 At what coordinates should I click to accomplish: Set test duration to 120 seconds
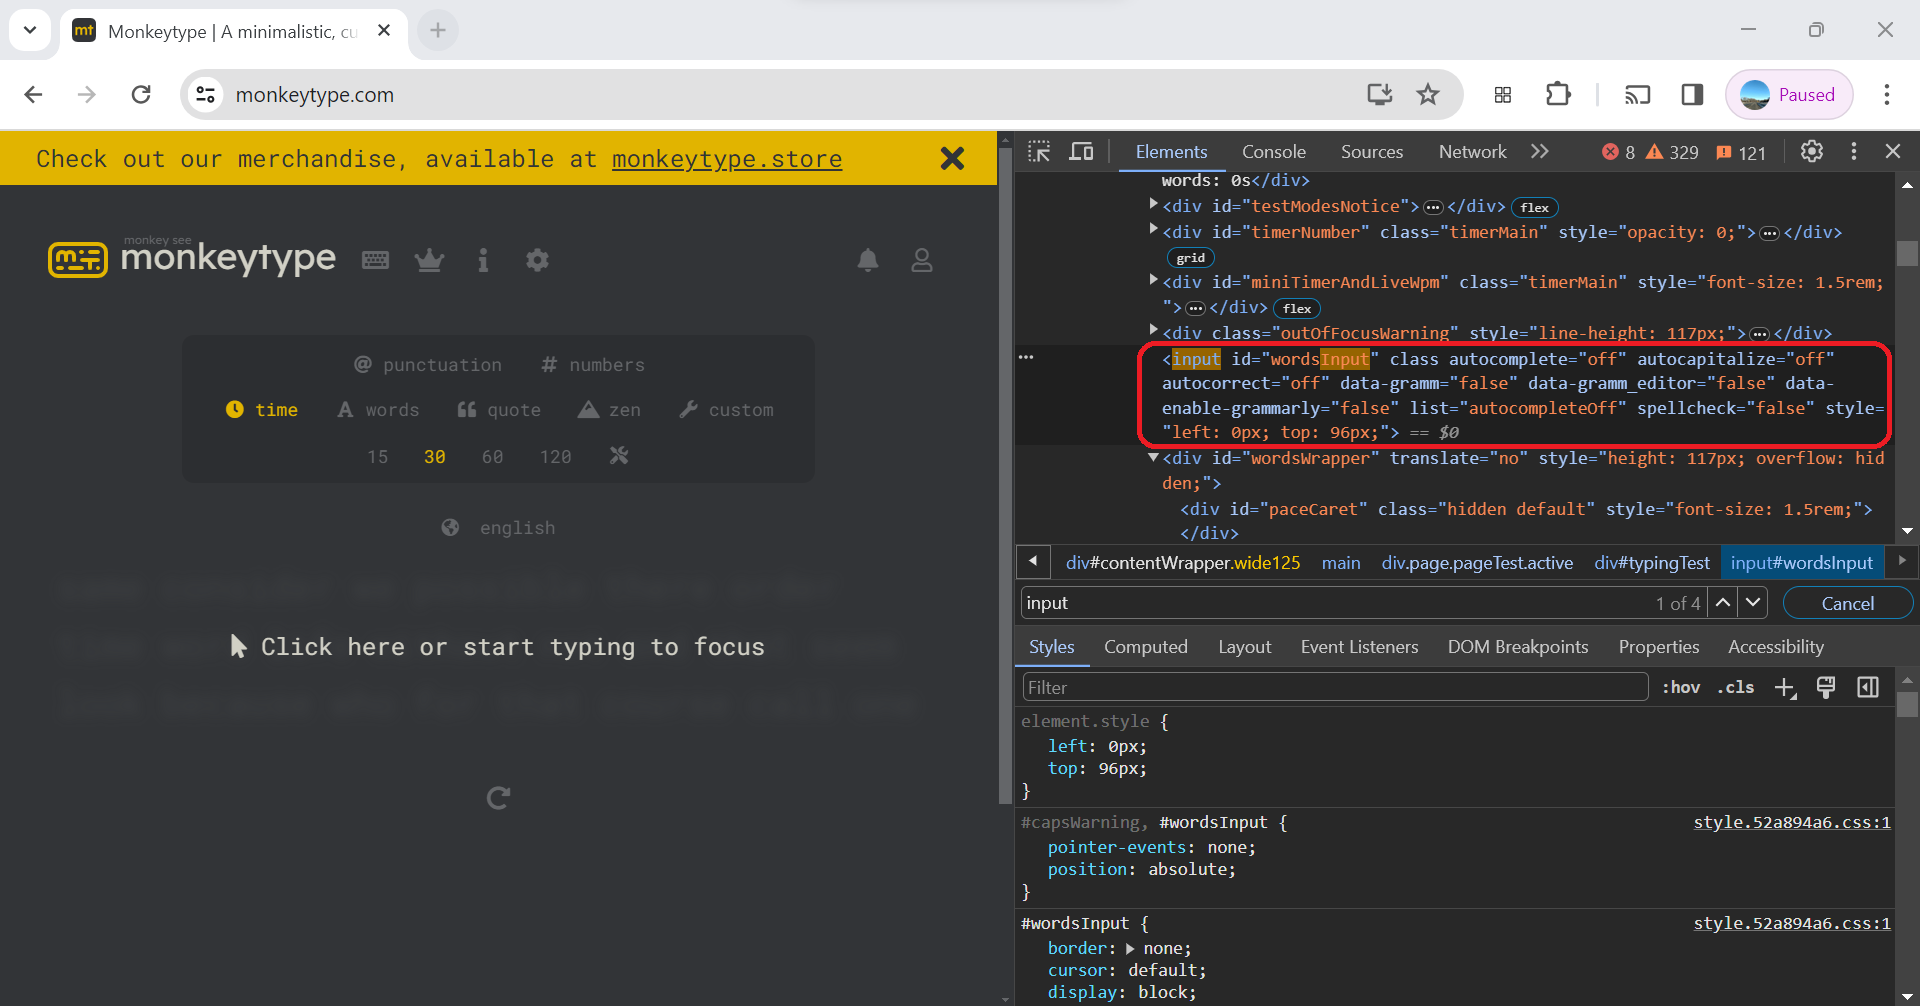tap(555, 457)
